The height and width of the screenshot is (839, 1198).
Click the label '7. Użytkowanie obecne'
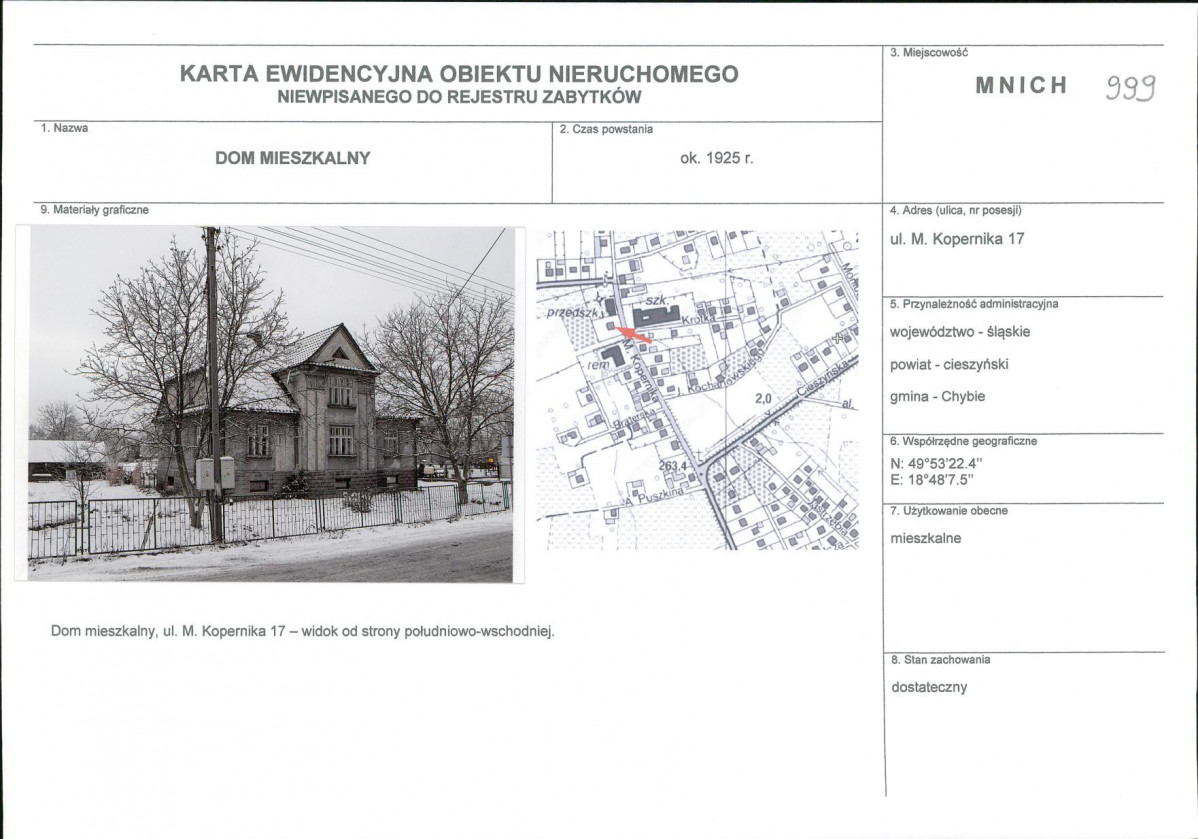click(949, 510)
